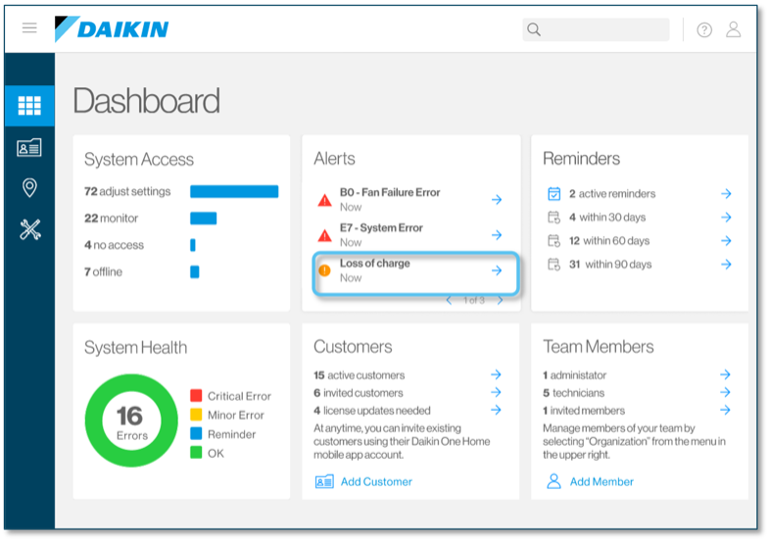
Task: Open arrow for 15 active customers
Action: pyautogui.click(x=496, y=375)
